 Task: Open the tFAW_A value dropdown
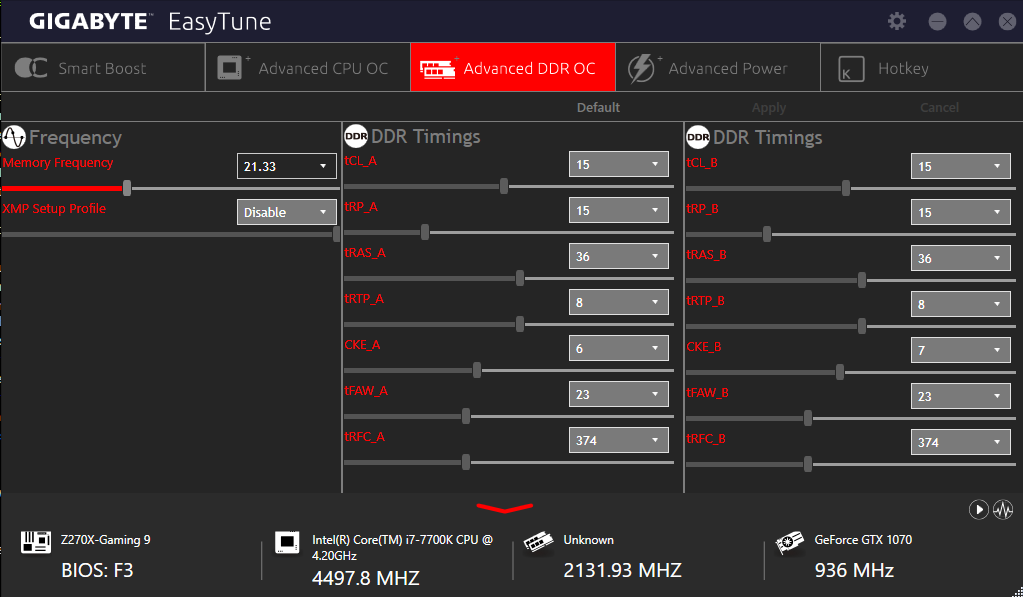(x=618, y=394)
